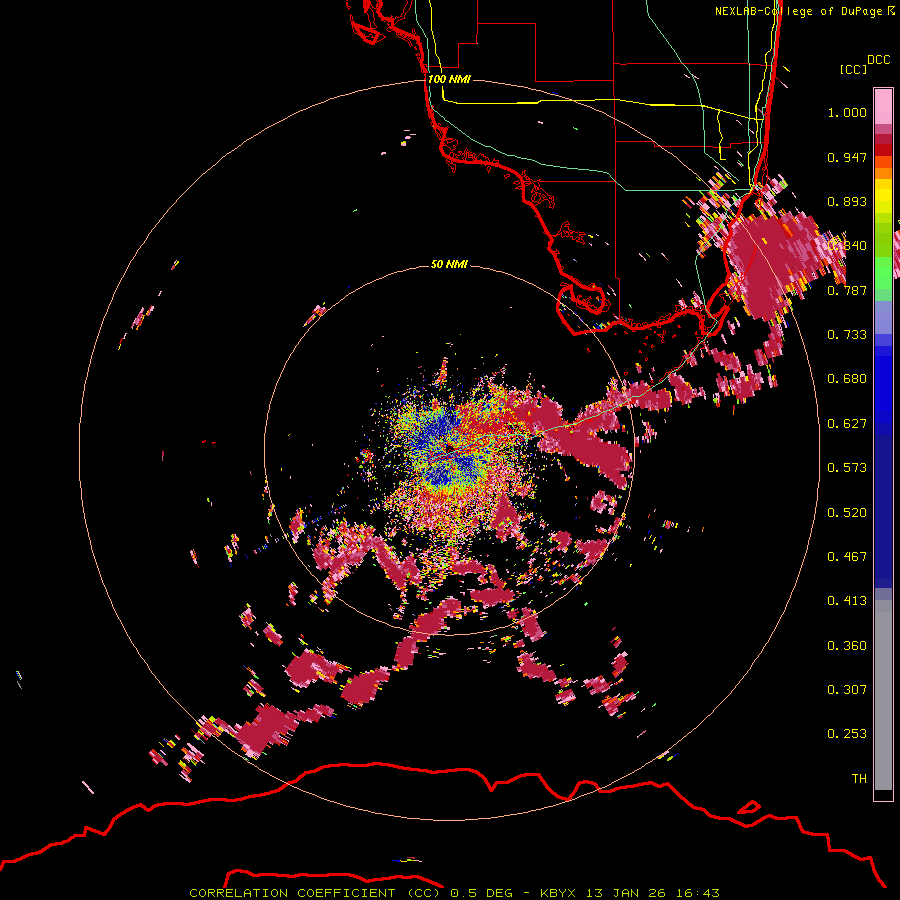Click the 0.467 value on the color scale
Screen dimensions: 900x900
coord(847,557)
